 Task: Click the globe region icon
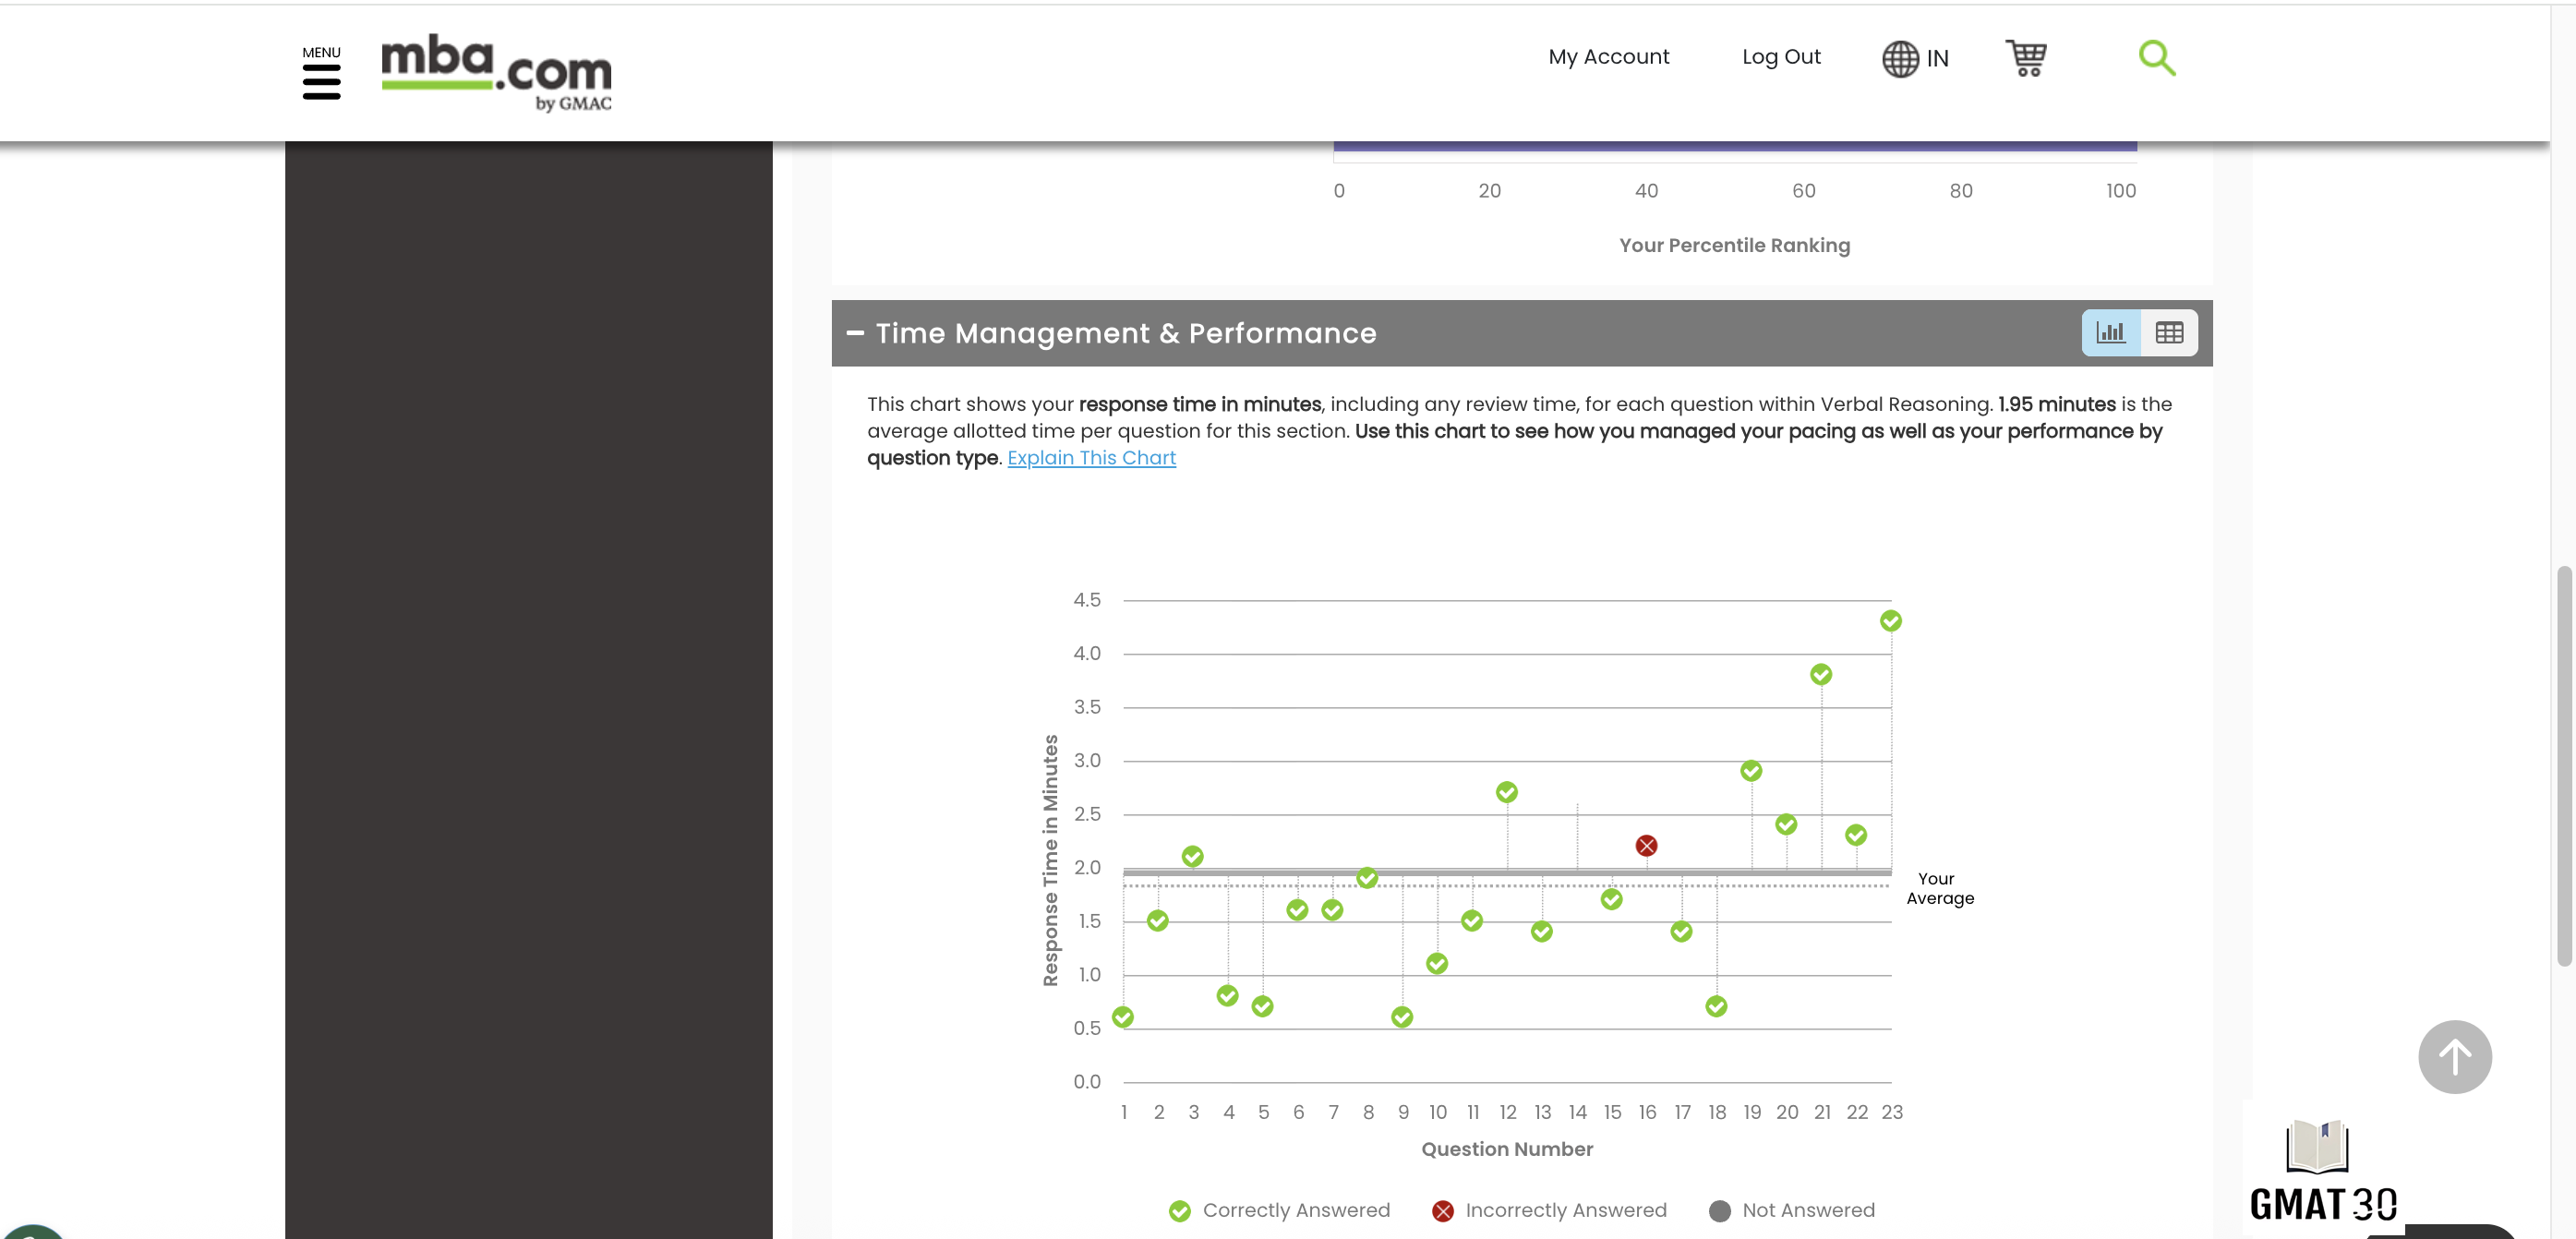1899,58
